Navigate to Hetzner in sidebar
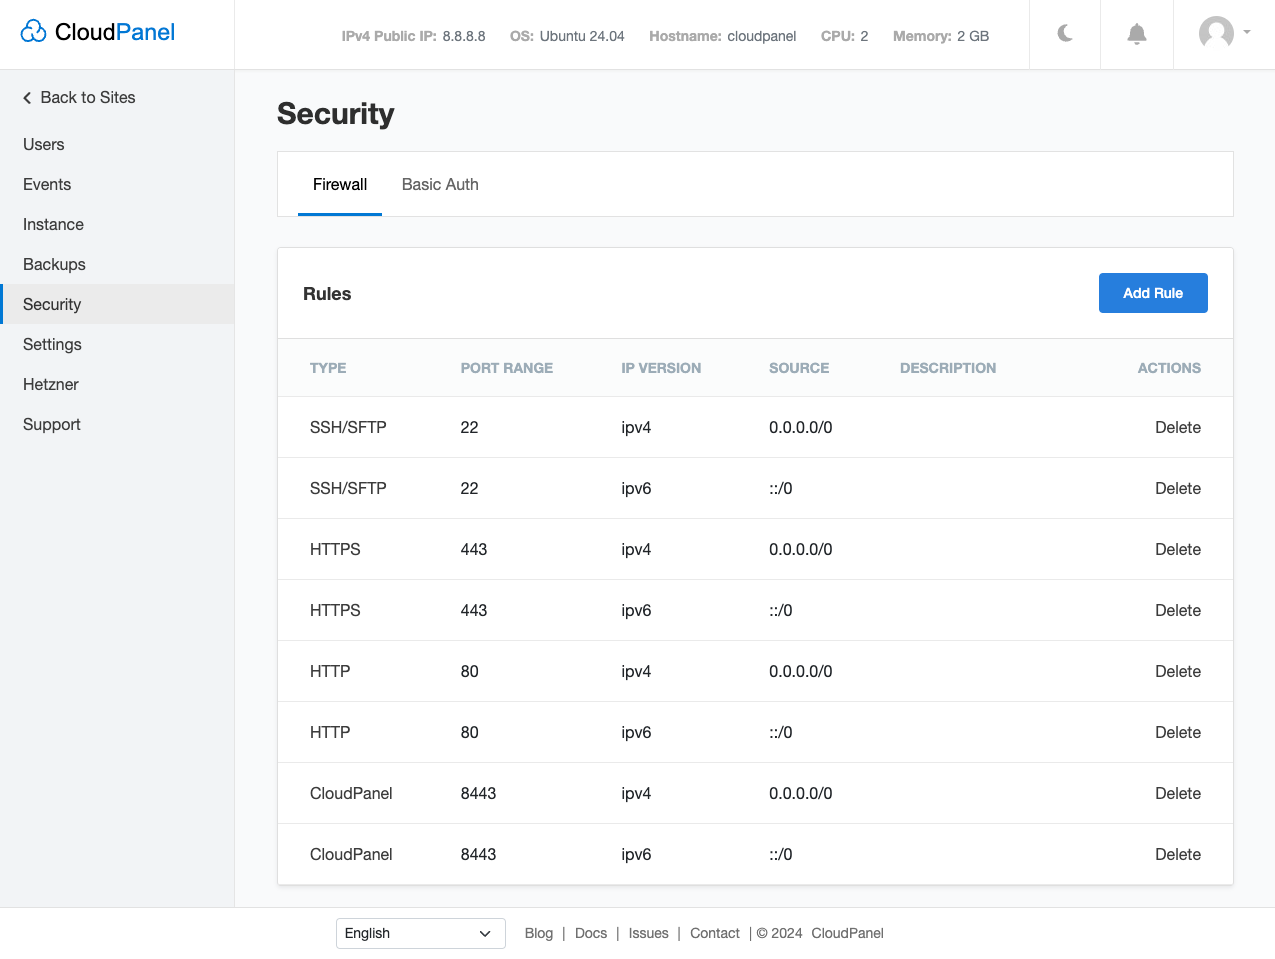Image resolution: width=1275 pixels, height=959 pixels. tap(51, 385)
